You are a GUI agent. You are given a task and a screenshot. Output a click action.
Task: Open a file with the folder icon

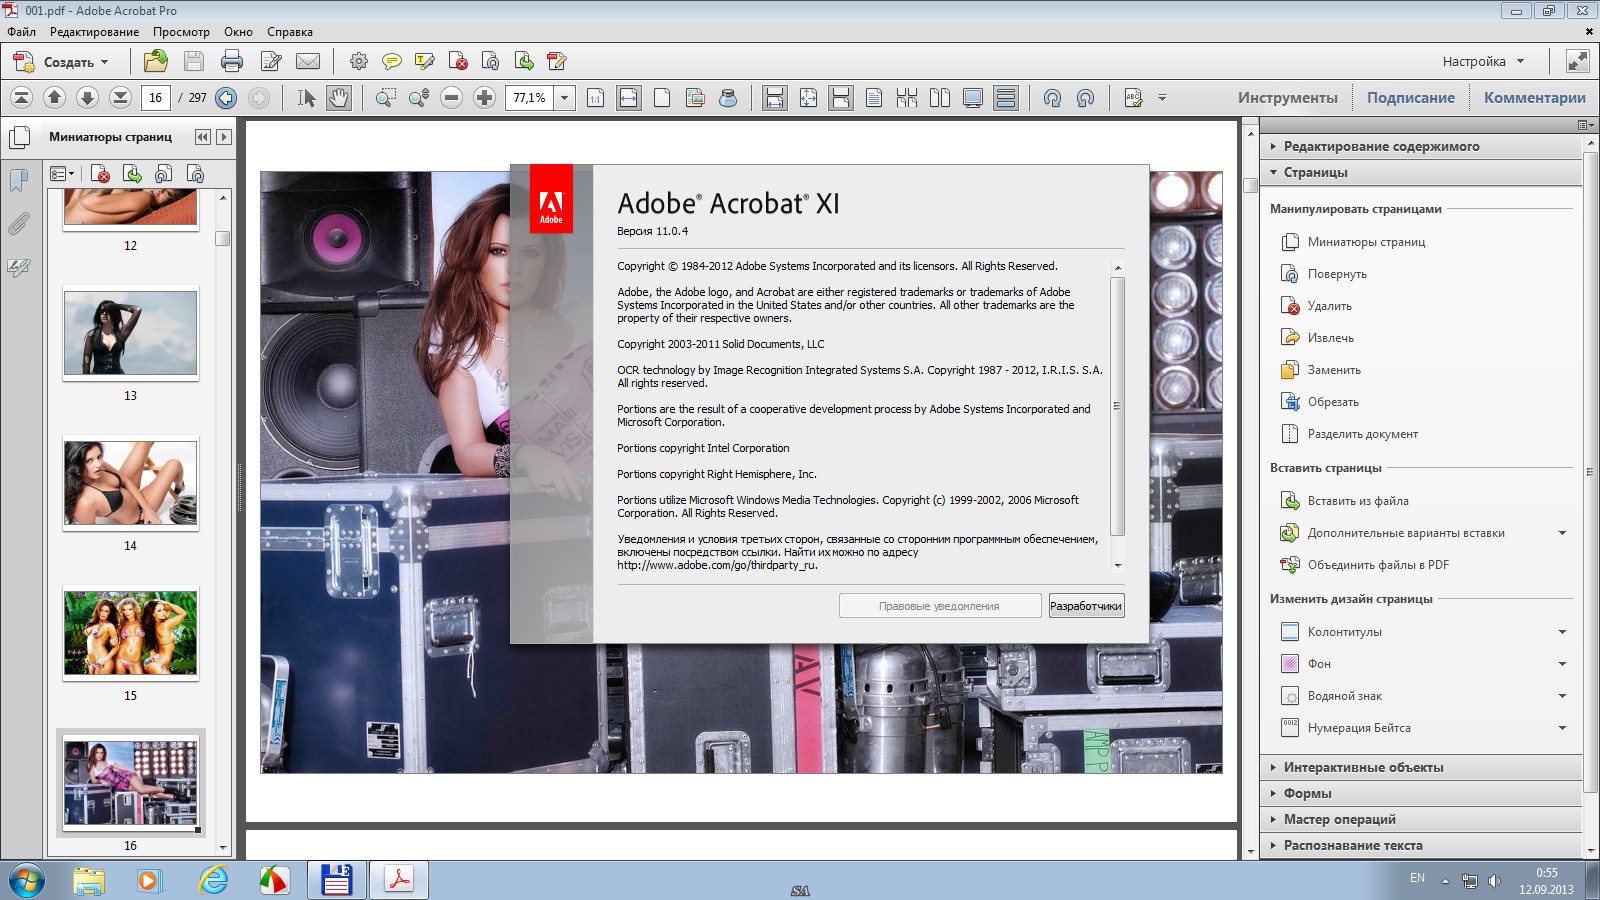tap(155, 62)
